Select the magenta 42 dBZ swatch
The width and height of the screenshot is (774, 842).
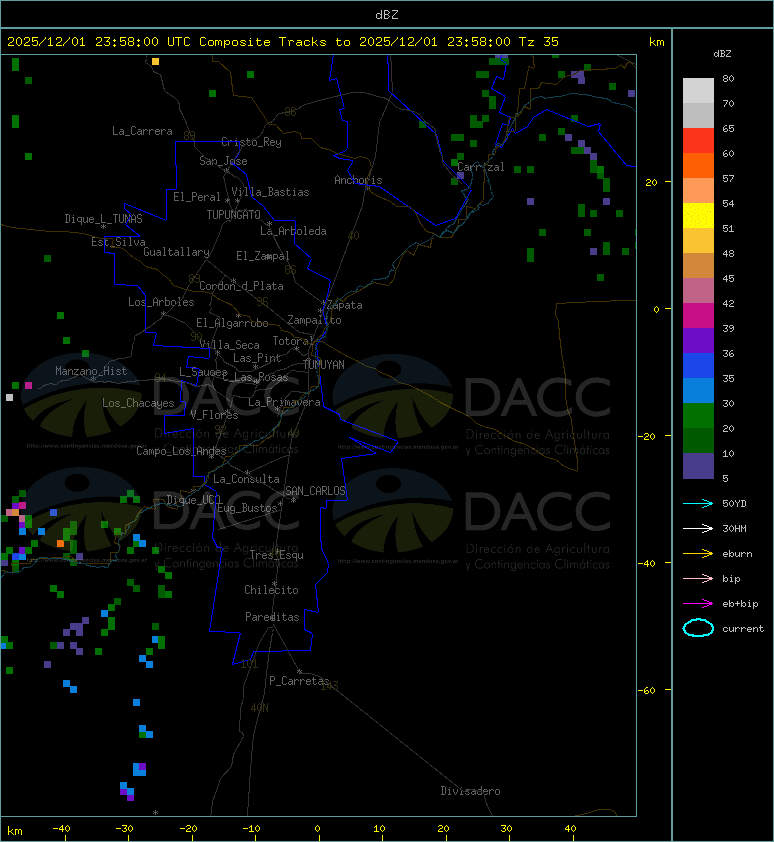698,315
